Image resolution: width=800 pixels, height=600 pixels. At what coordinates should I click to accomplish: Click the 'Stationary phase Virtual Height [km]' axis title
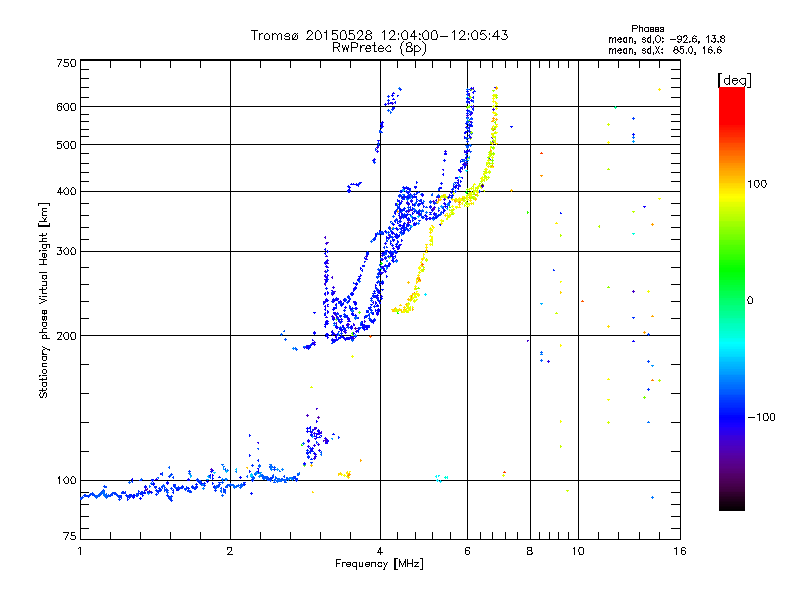43,300
